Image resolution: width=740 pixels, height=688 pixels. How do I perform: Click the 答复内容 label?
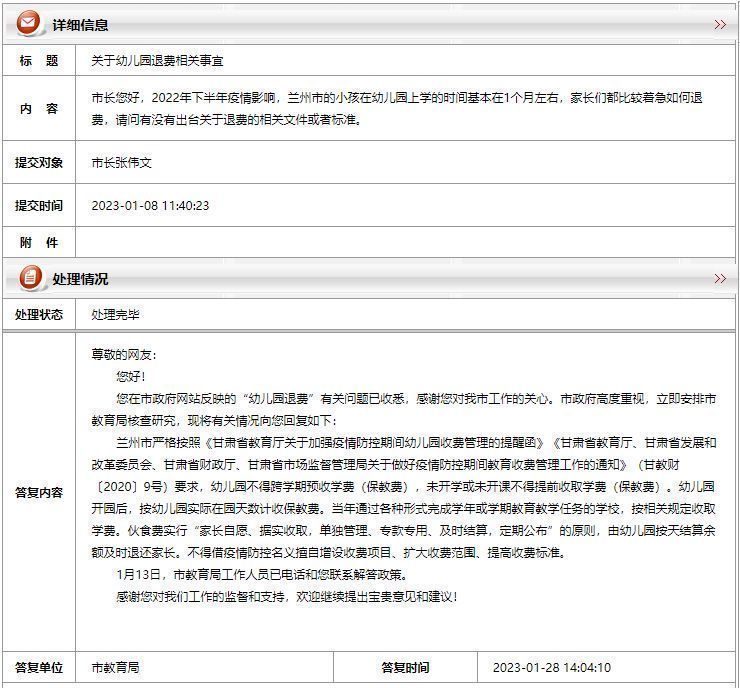pyautogui.click(x=39, y=492)
